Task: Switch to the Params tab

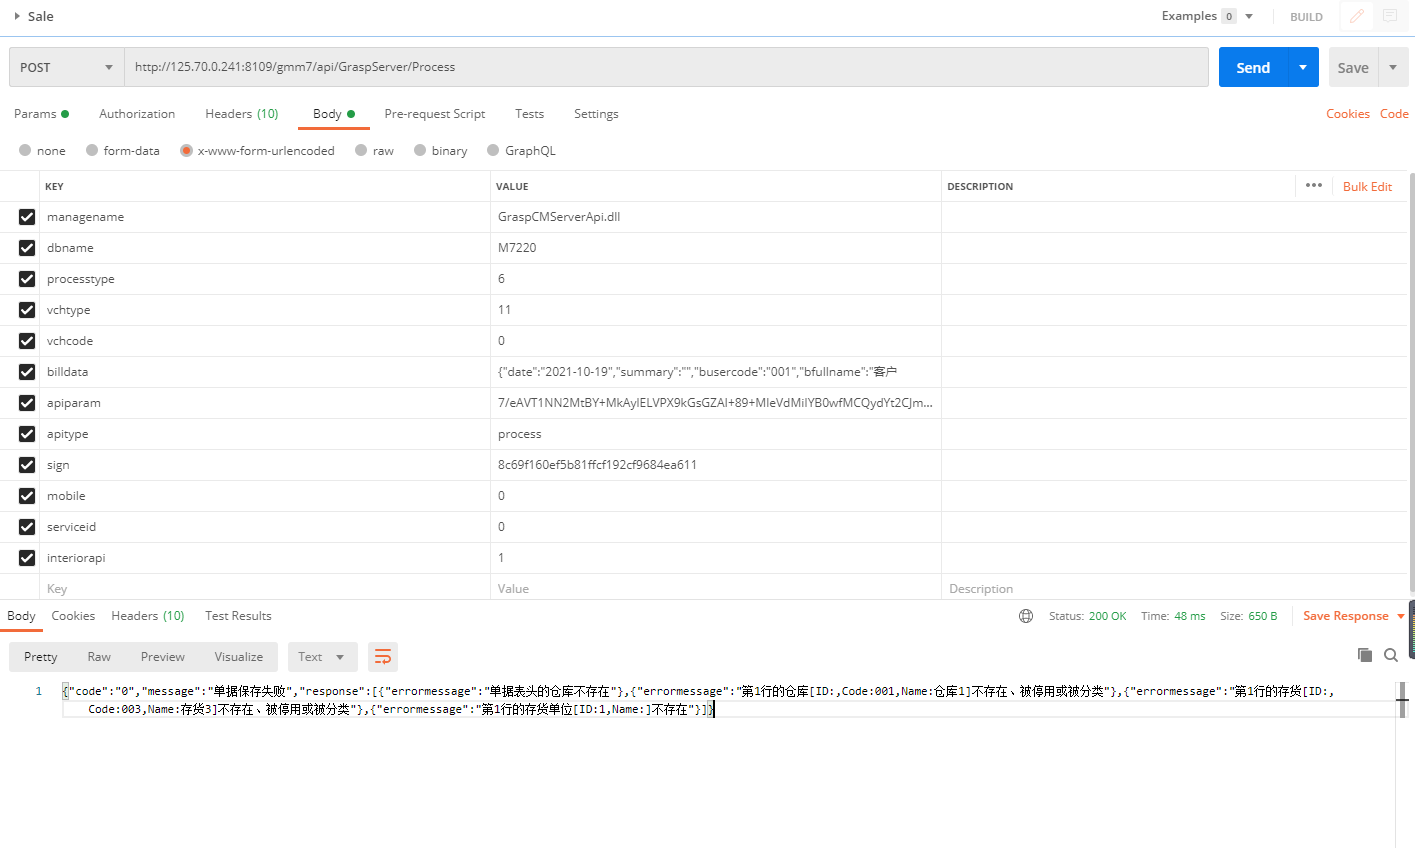Action: pos(41,114)
